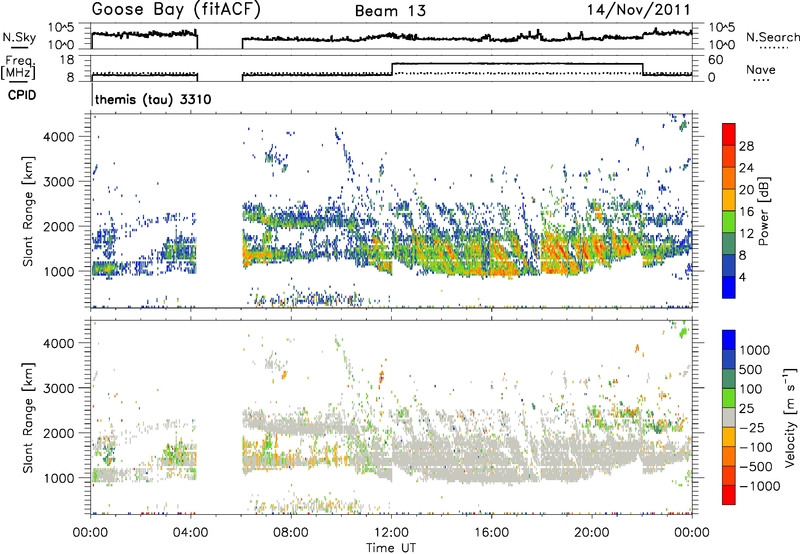Click the "1000" range tick of the velocity panel
800x554 pixels.
pos(59,477)
